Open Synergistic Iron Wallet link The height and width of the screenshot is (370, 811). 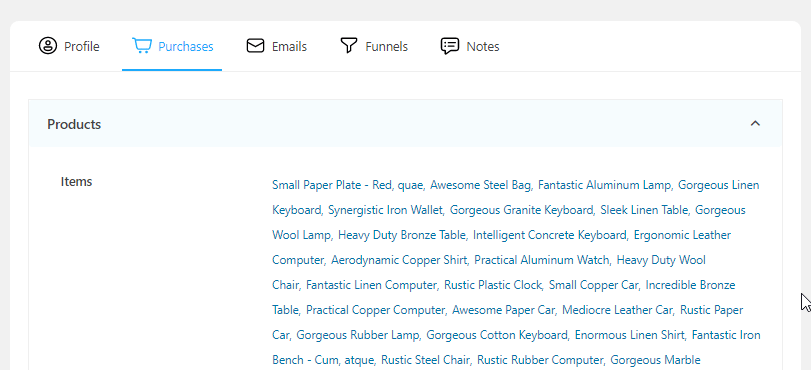click(x=385, y=210)
